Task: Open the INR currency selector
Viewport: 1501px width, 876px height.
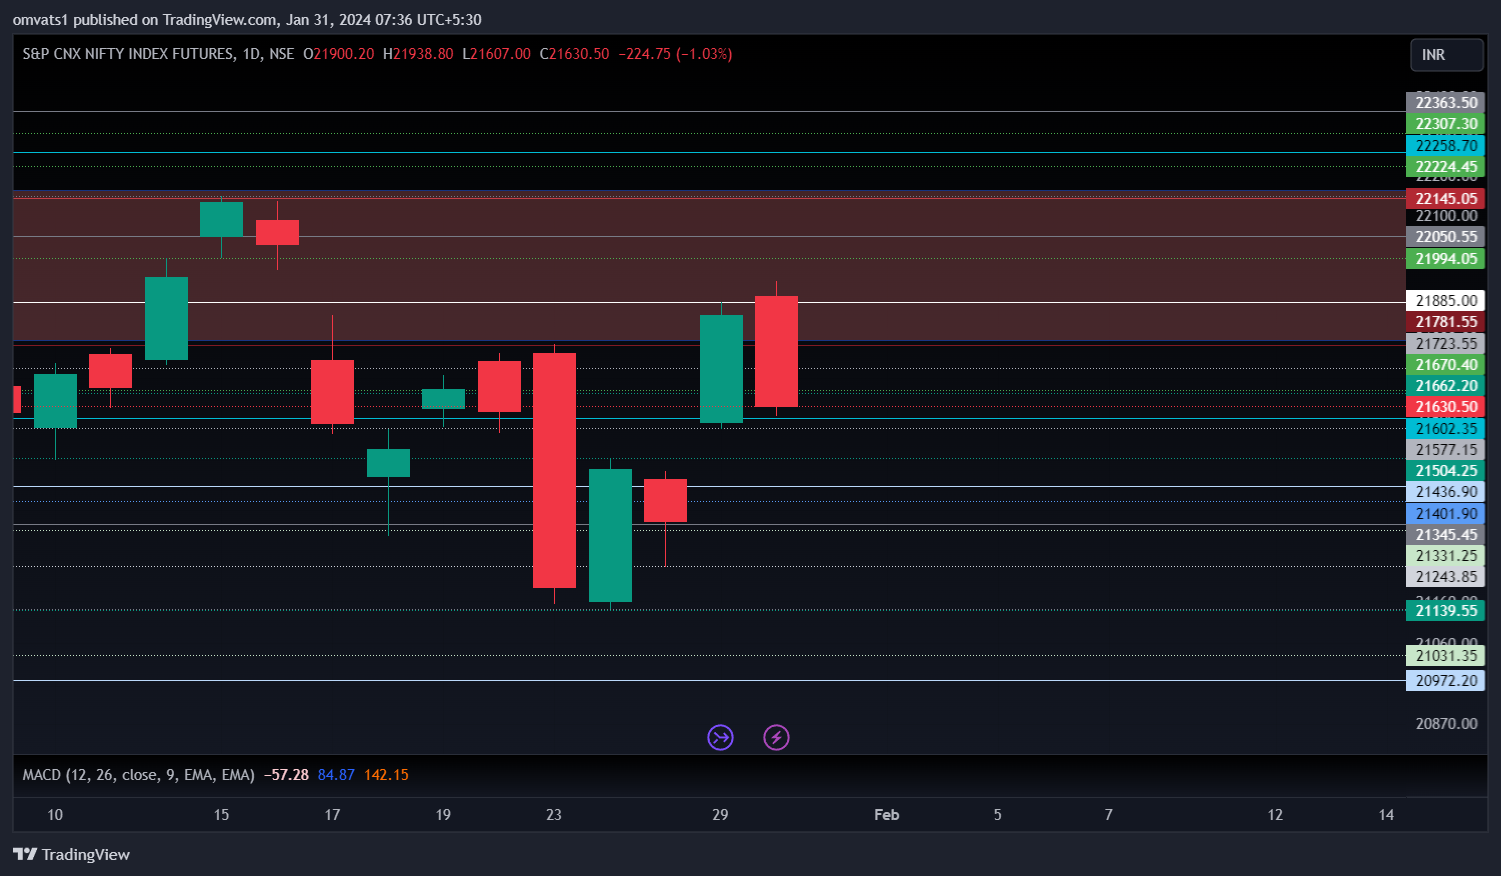Action: pyautogui.click(x=1446, y=55)
